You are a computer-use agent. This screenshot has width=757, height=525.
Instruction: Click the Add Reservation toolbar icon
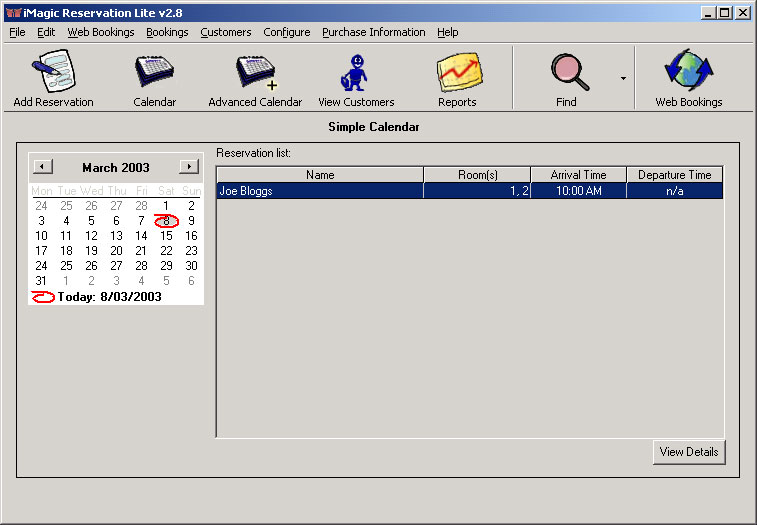54,71
